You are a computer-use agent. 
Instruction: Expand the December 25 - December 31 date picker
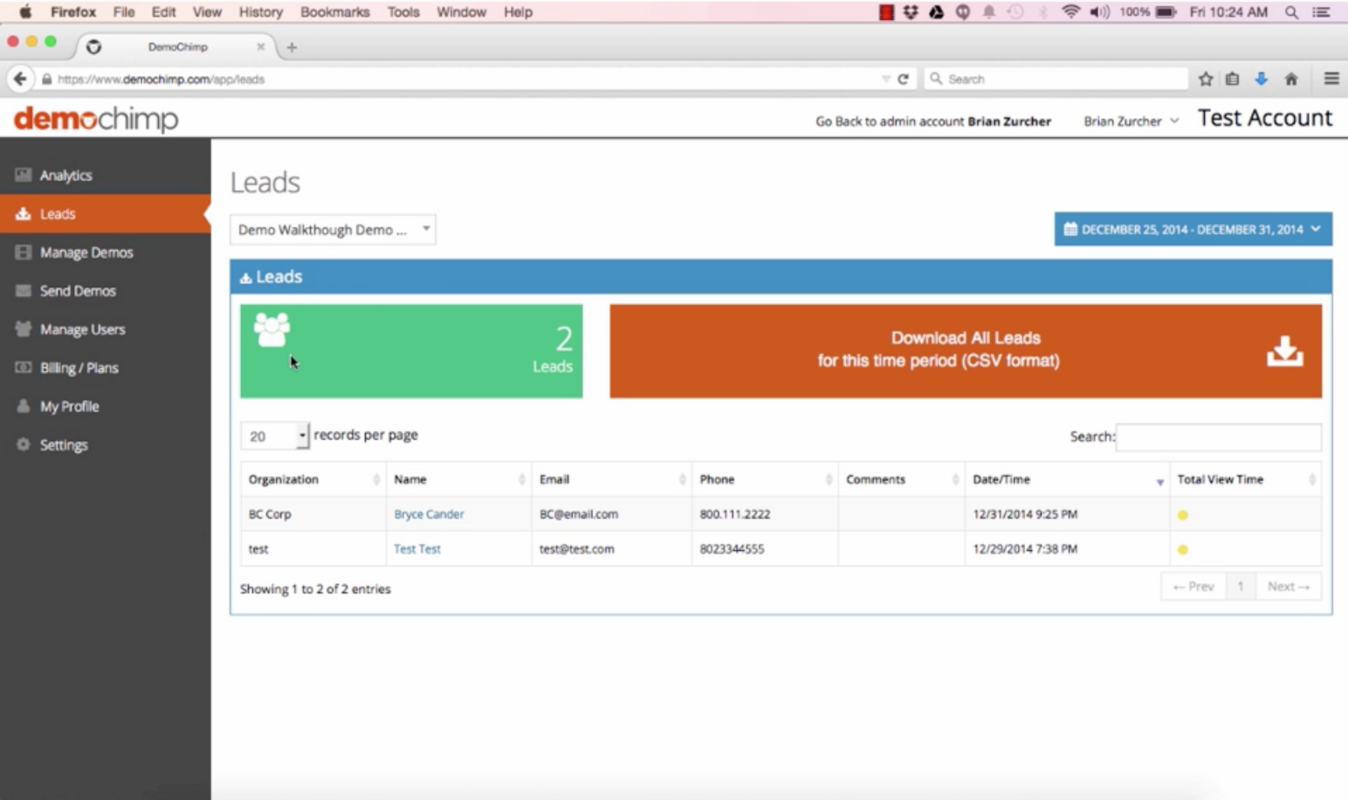coord(1316,228)
